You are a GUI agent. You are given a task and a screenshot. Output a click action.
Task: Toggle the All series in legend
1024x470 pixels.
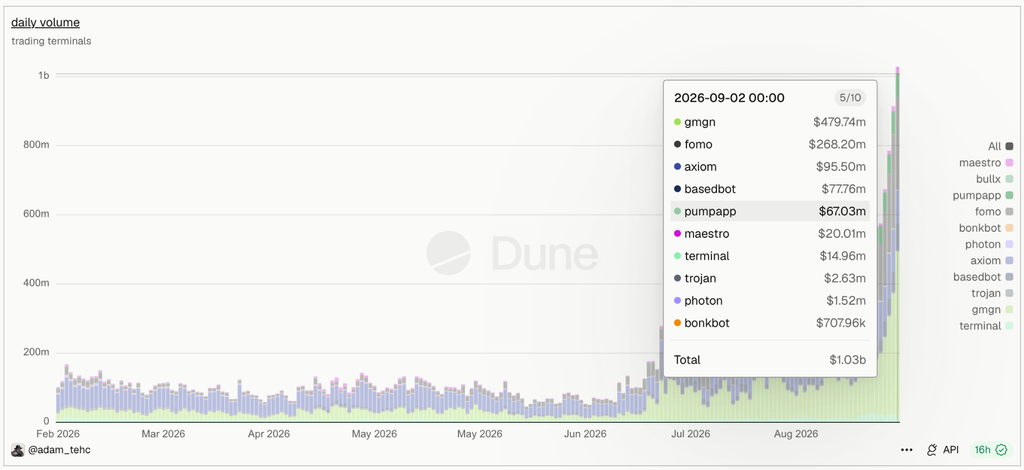1000,146
